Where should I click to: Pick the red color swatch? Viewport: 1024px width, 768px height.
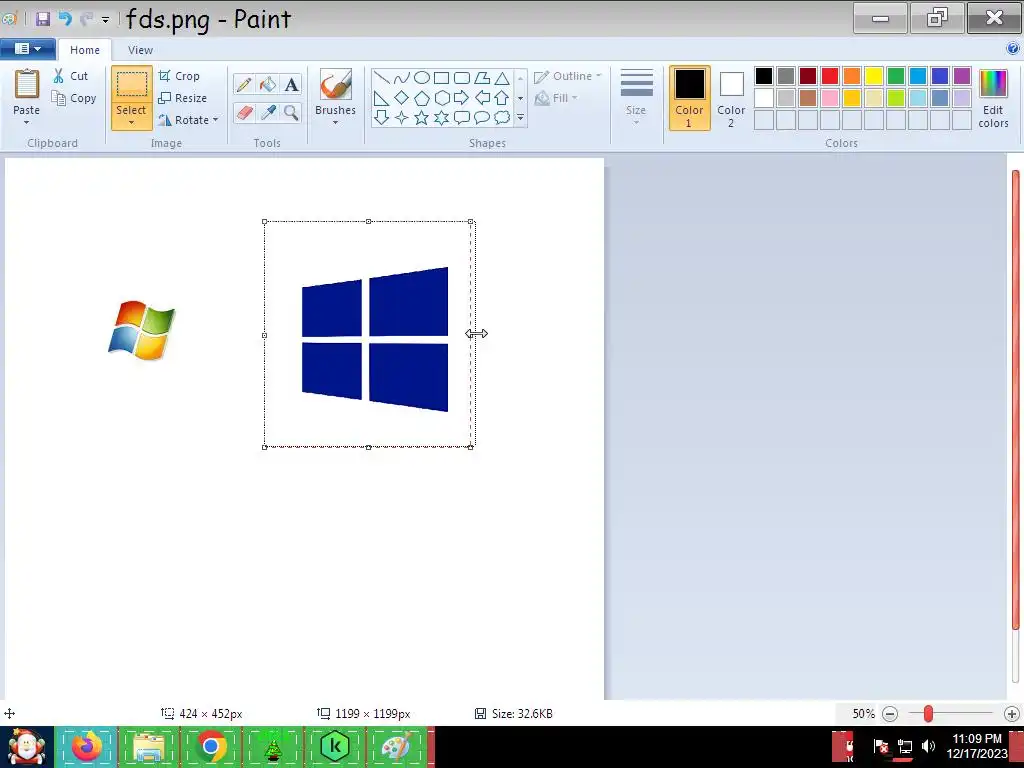coord(830,76)
